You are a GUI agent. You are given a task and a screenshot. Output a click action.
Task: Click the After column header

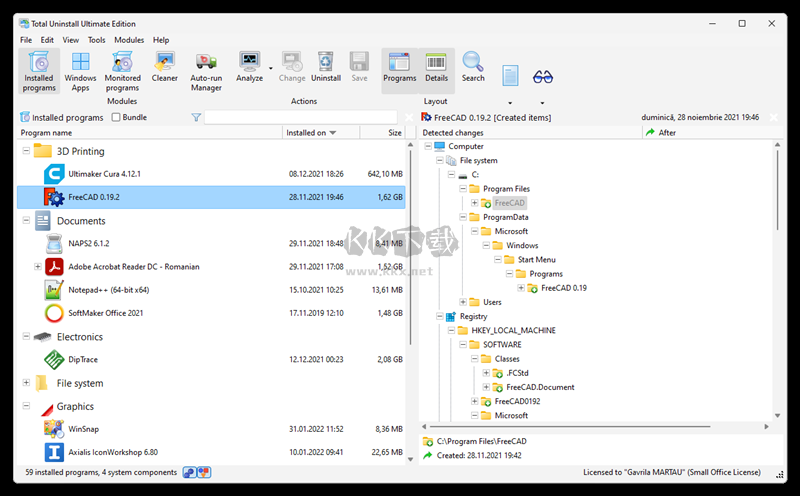click(x=712, y=133)
